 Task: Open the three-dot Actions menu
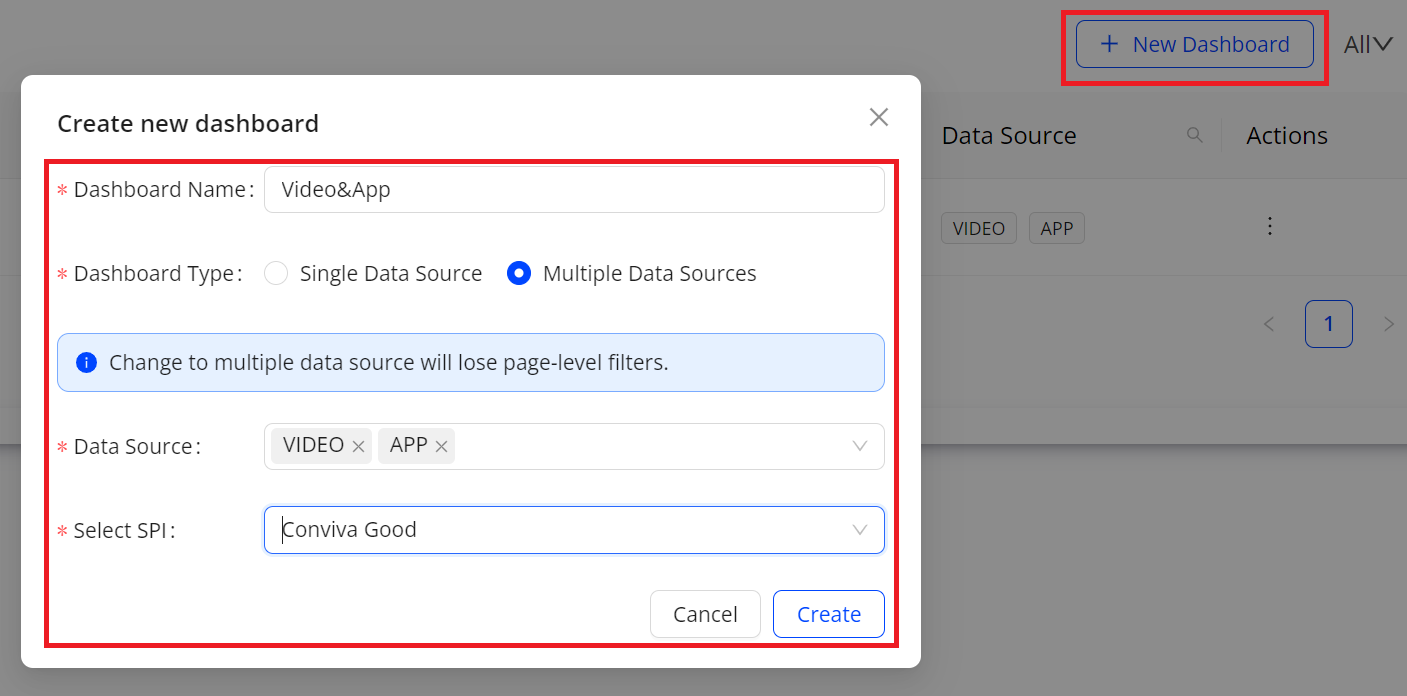point(1269,226)
